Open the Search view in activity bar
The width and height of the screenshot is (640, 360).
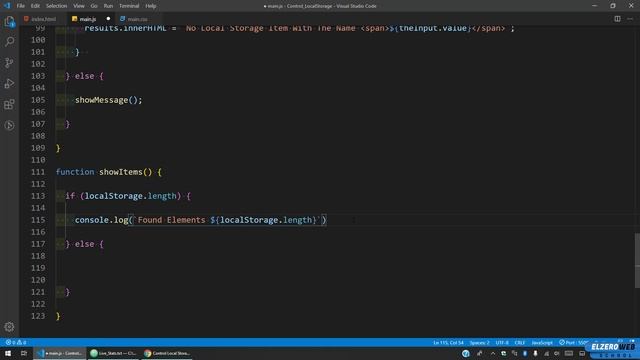9,42
